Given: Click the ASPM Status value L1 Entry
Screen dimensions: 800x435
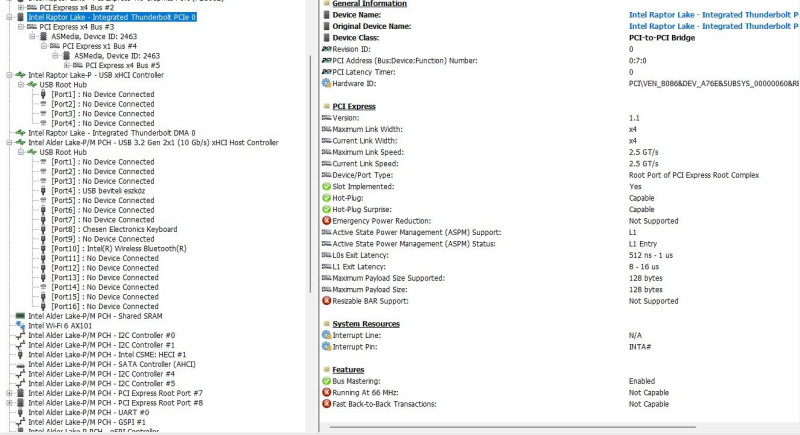Looking at the screenshot, I should coord(643,244).
